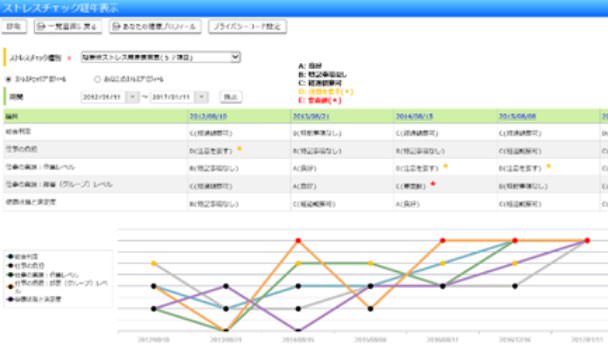The width and height of the screenshot is (608, 362).
Task: Click the period start date input field
Action: [x=104, y=97]
